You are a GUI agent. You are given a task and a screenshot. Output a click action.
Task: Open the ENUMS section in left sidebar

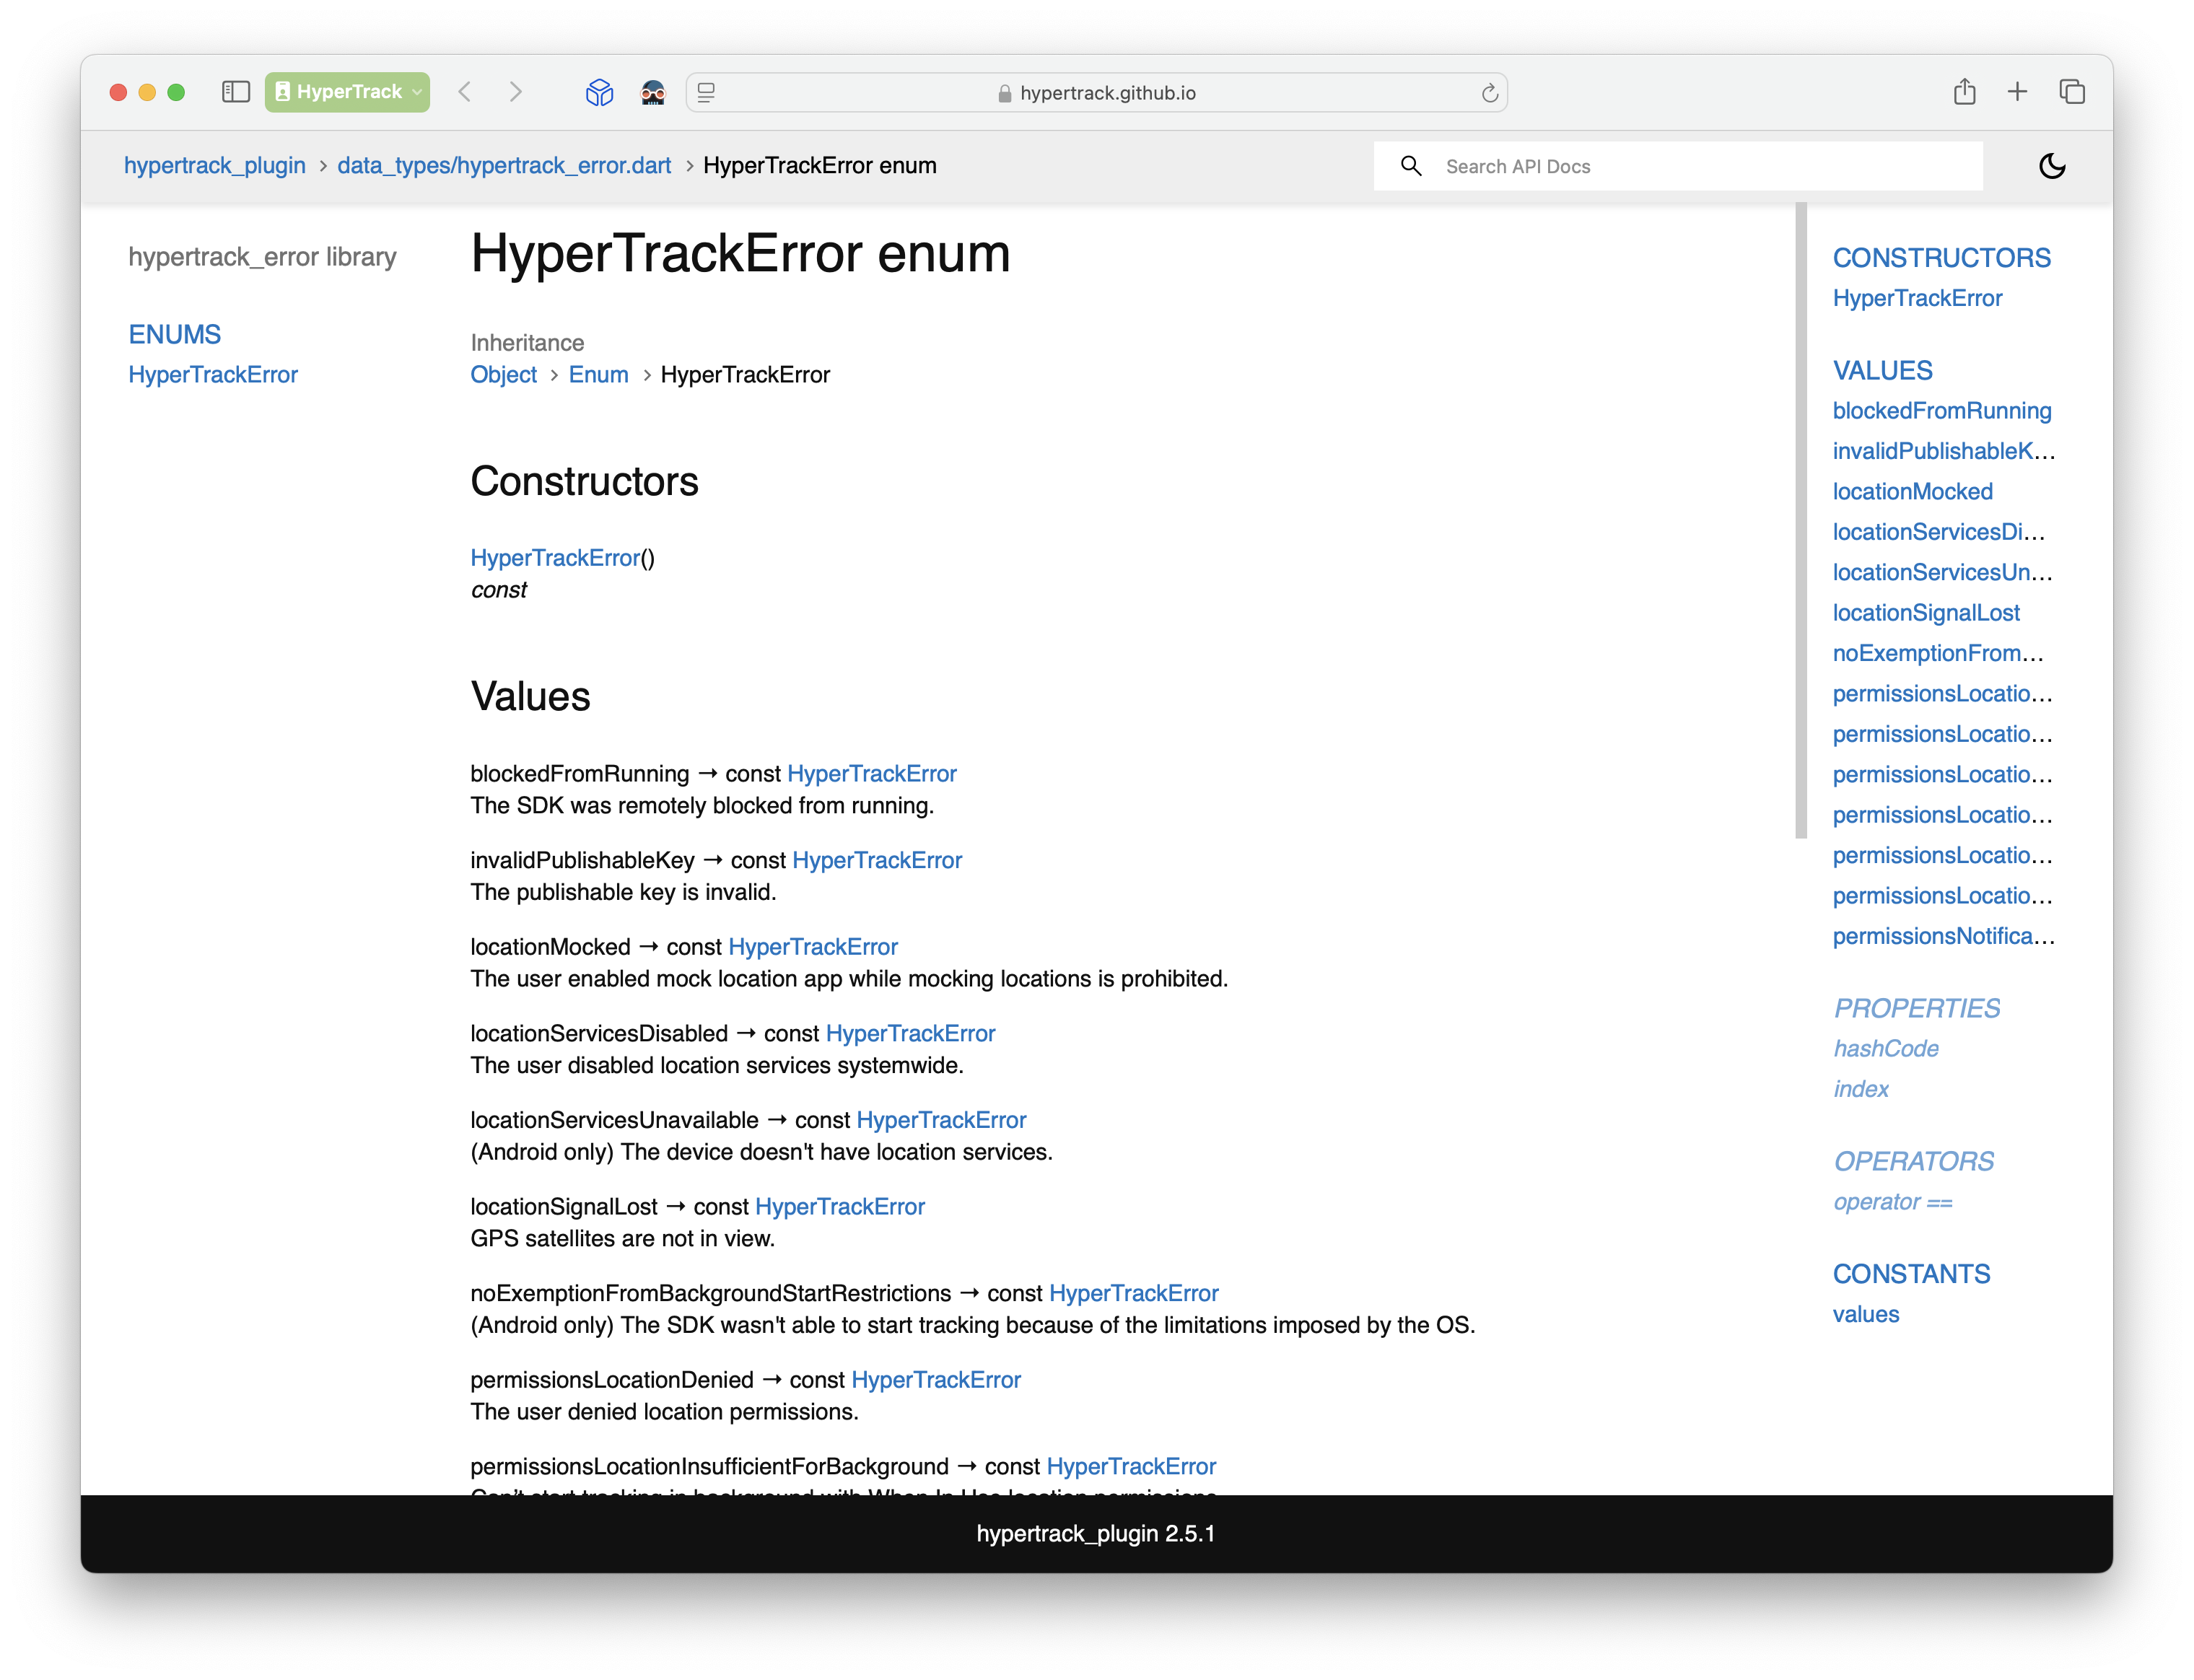point(175,334)
